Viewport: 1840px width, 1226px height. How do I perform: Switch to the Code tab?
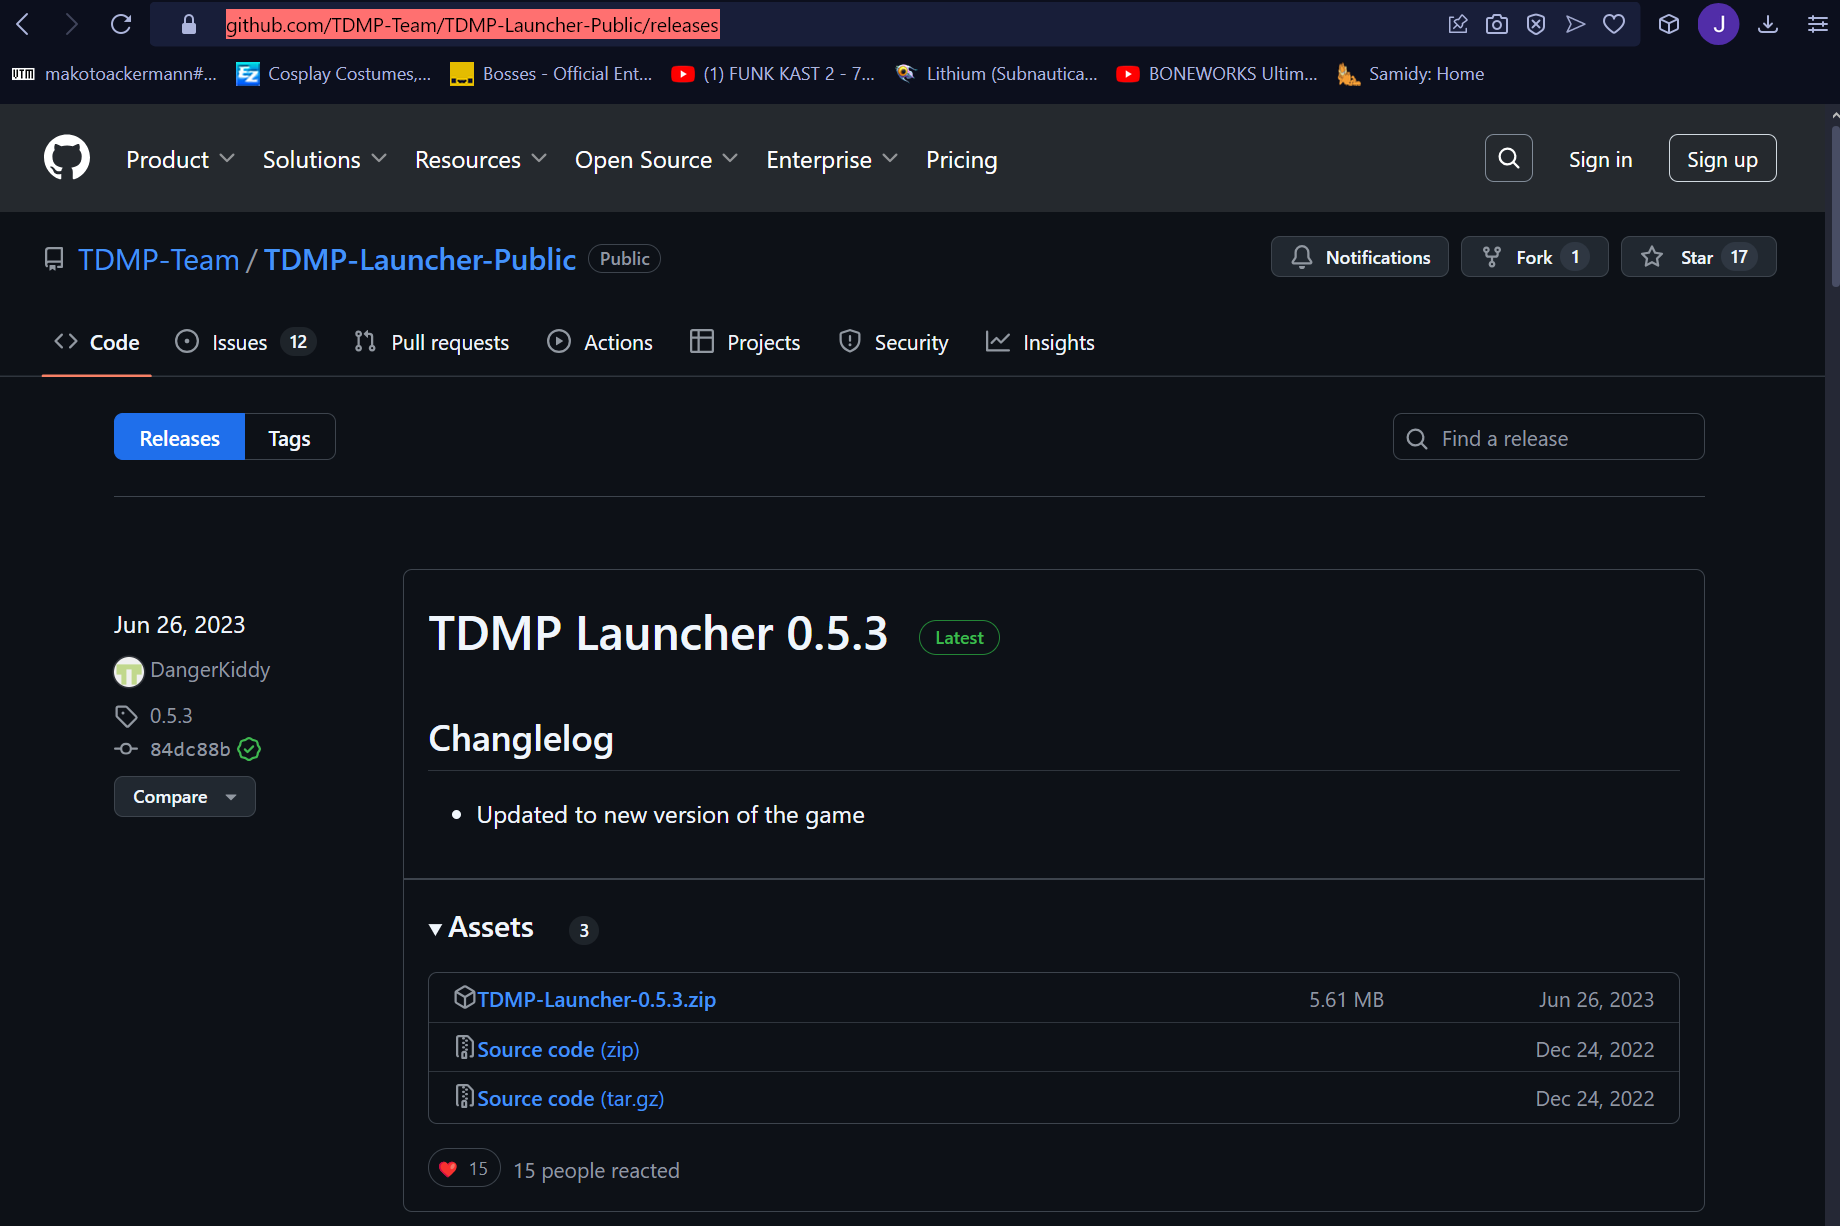click(x=97, y=342)
